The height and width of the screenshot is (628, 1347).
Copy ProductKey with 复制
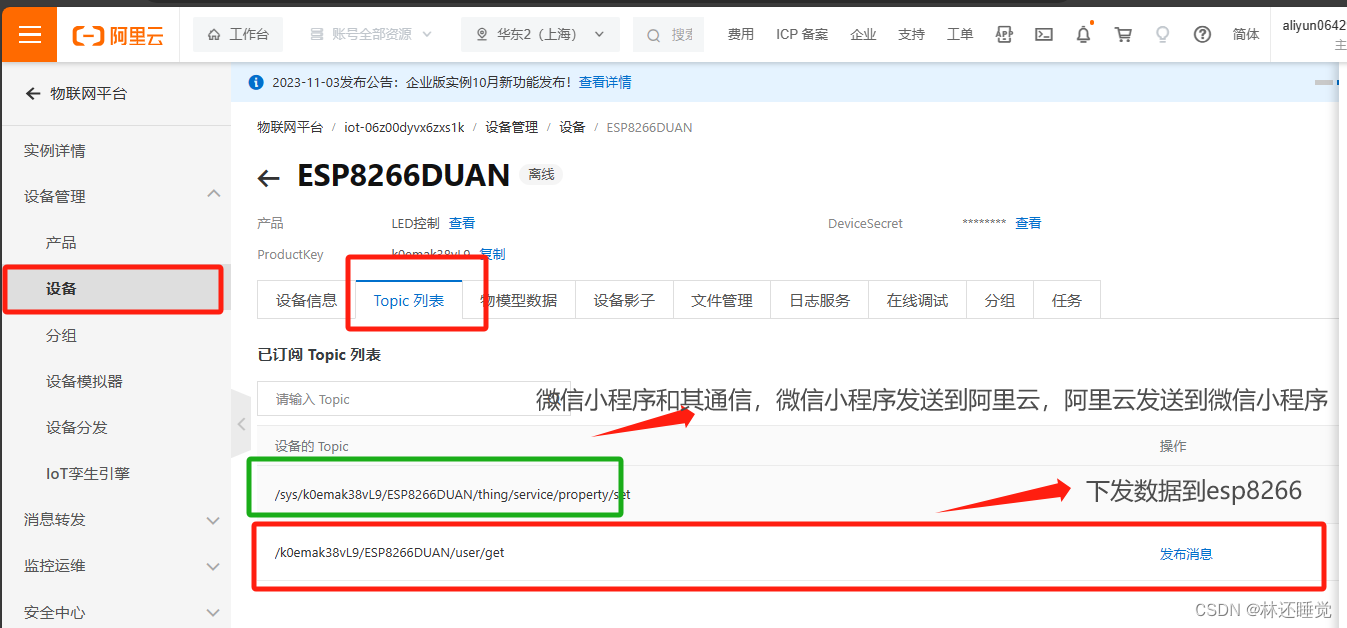point(493,254)
